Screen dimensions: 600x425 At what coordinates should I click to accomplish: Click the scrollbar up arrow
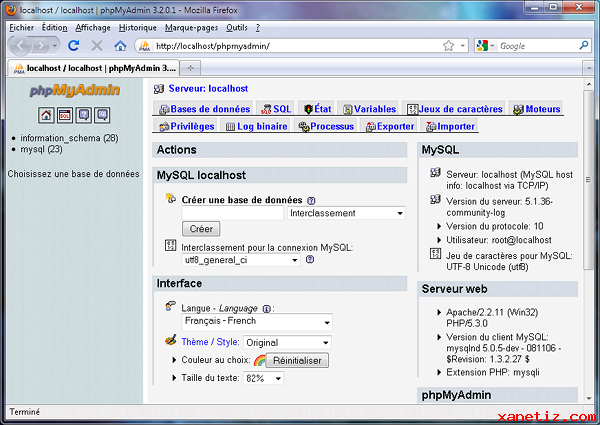click(x=589, y=84)
